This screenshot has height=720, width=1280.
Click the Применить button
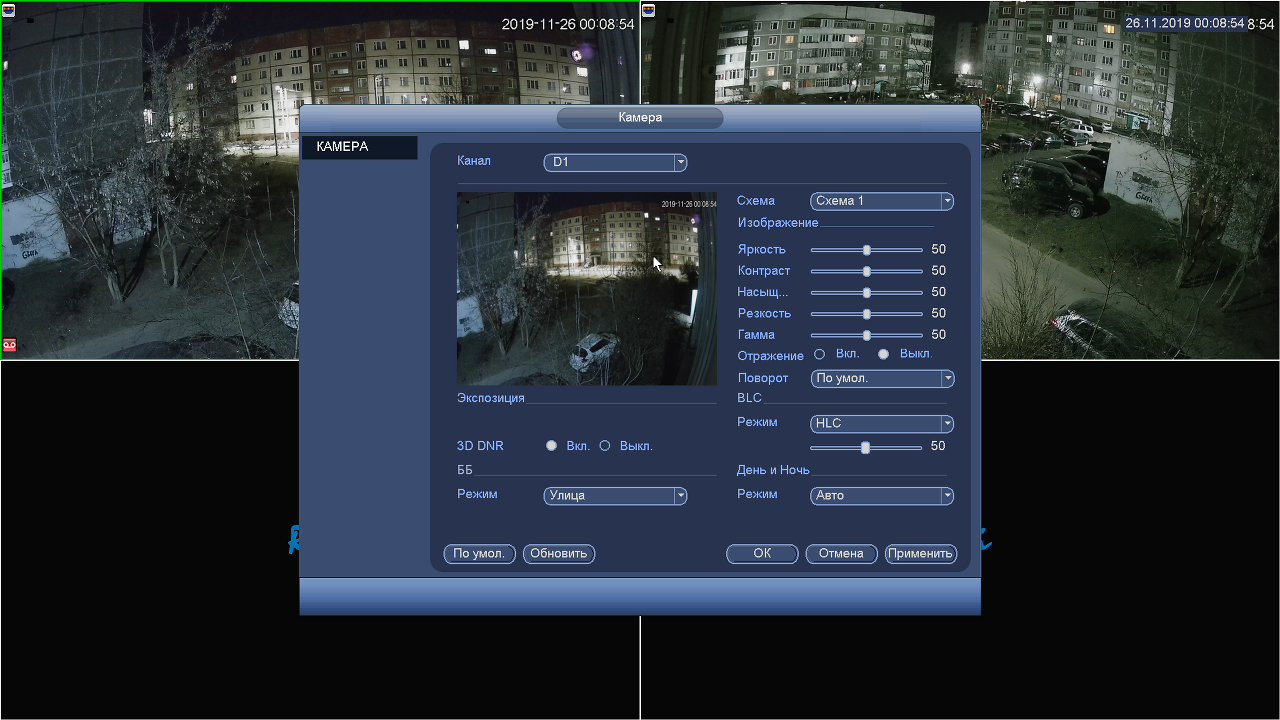click(921, 554)
